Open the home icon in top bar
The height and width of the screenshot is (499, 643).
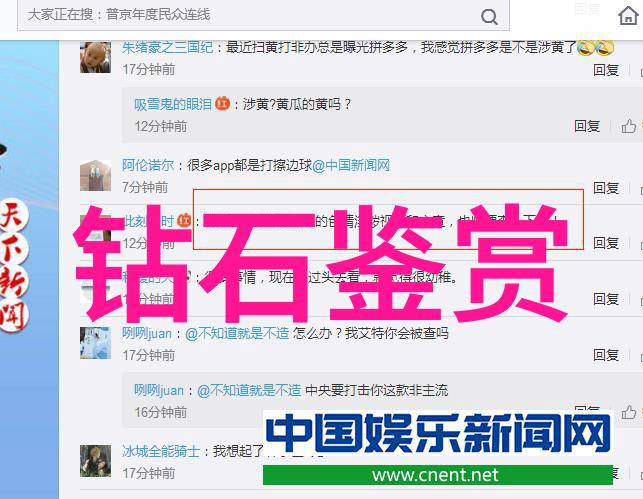click(628, 16)
